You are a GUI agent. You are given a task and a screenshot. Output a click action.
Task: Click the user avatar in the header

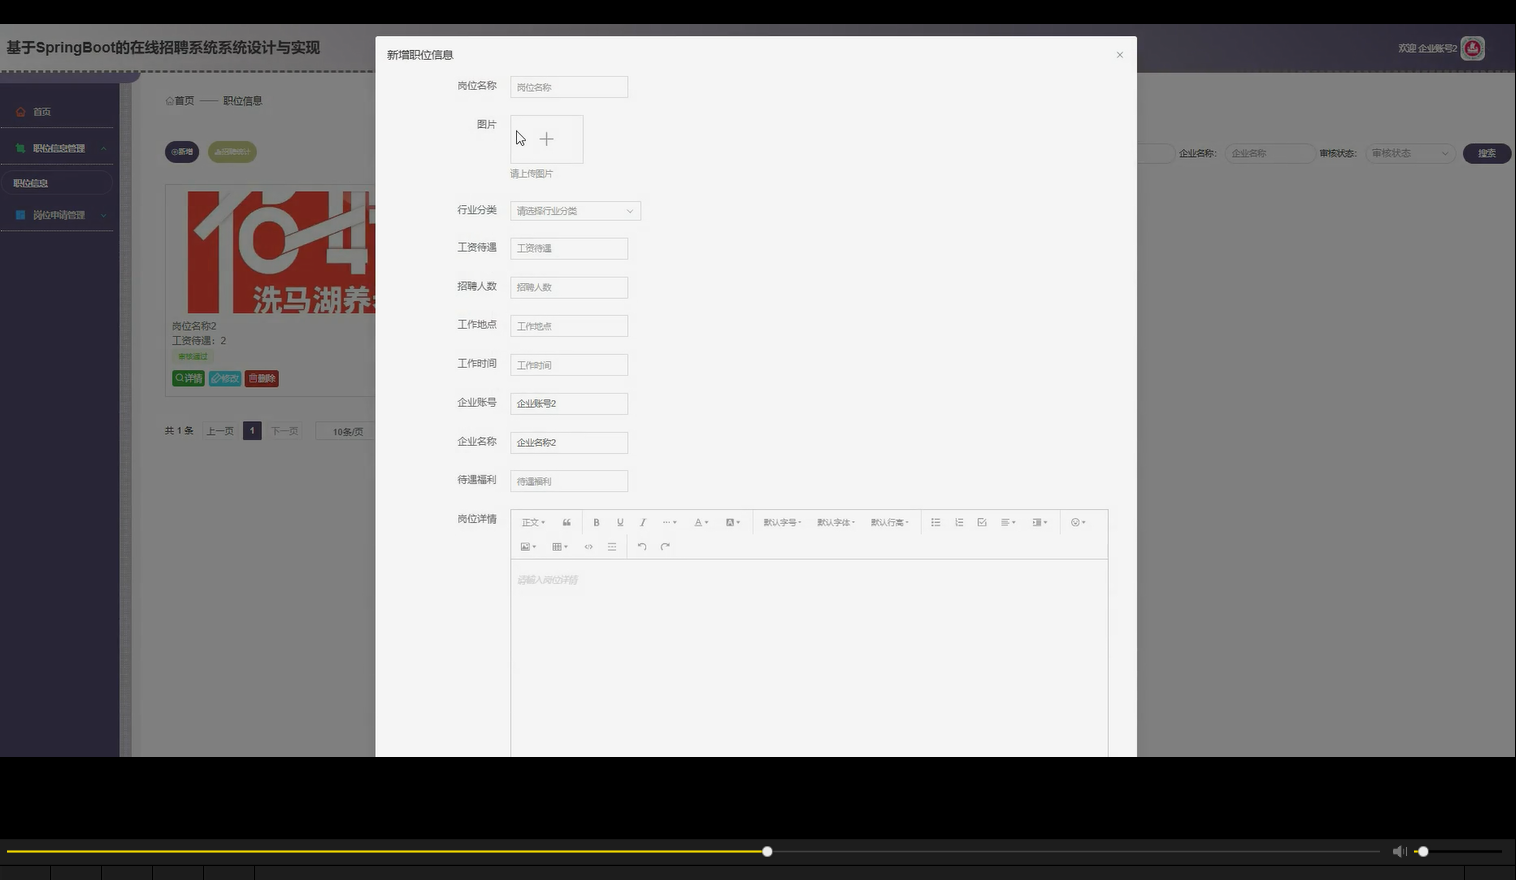point(1472,48)
